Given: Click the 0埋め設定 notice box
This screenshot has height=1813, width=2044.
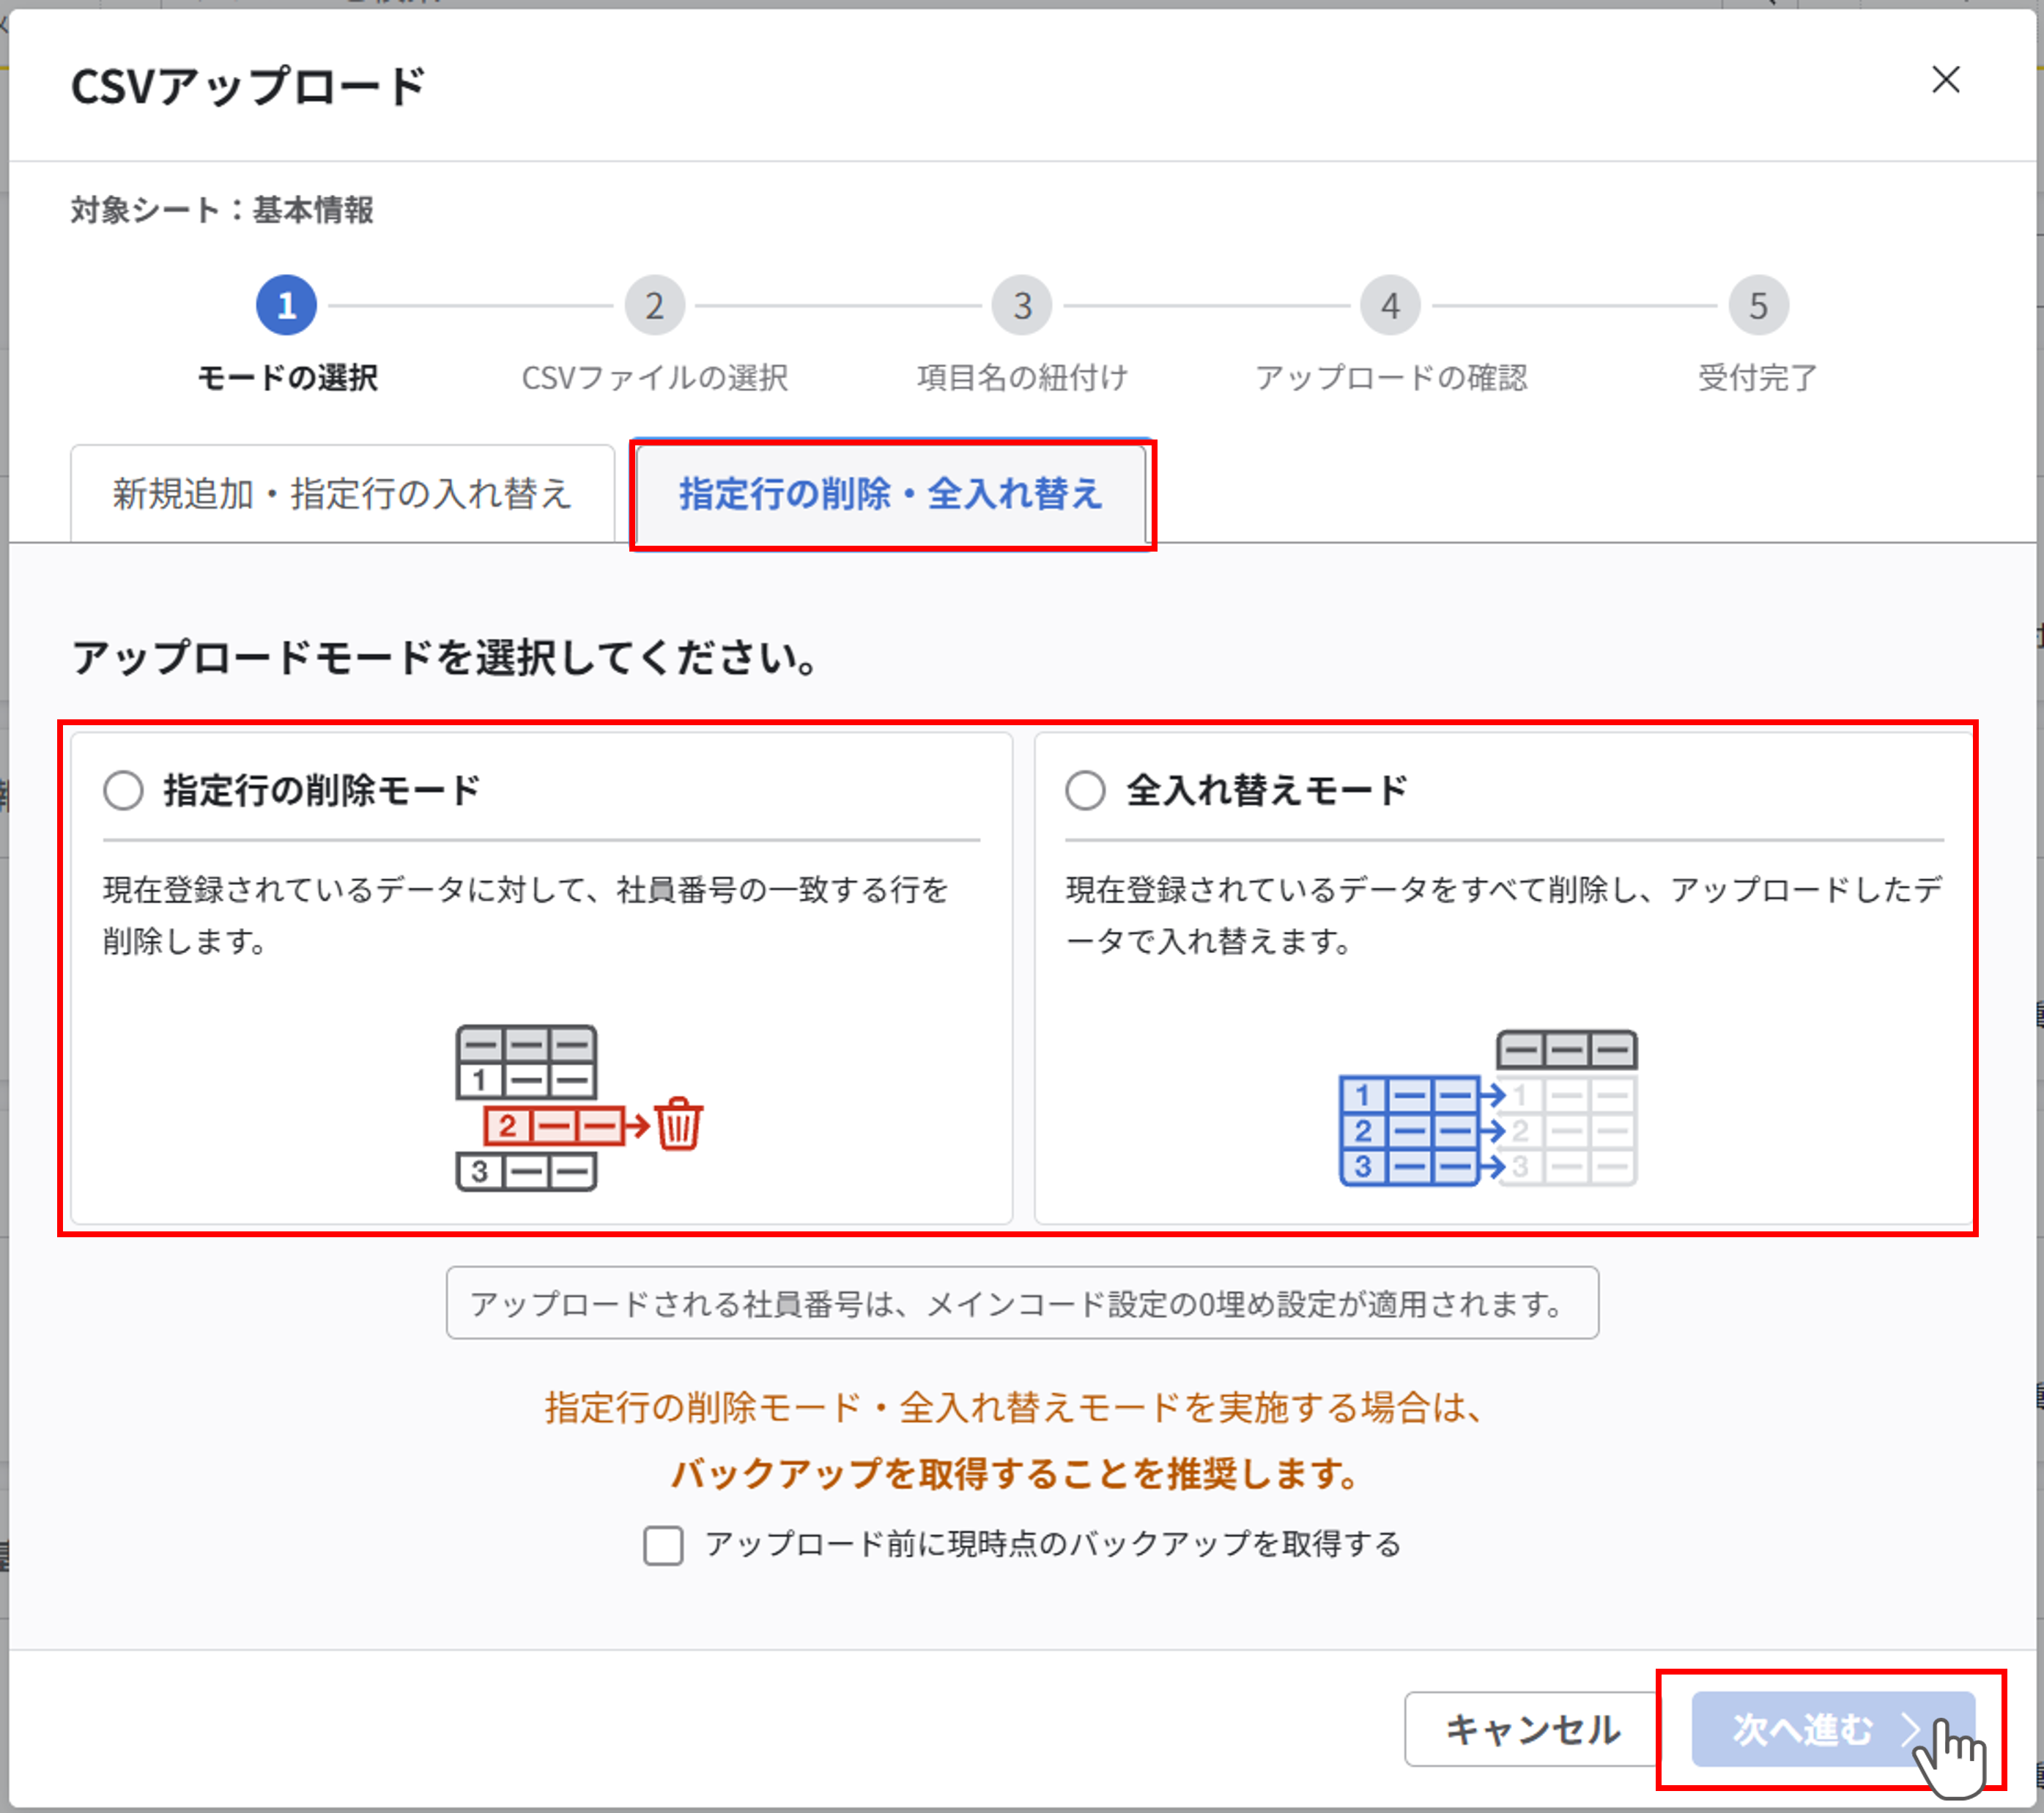Looking at the screenshot, I should [1022, 1303].
